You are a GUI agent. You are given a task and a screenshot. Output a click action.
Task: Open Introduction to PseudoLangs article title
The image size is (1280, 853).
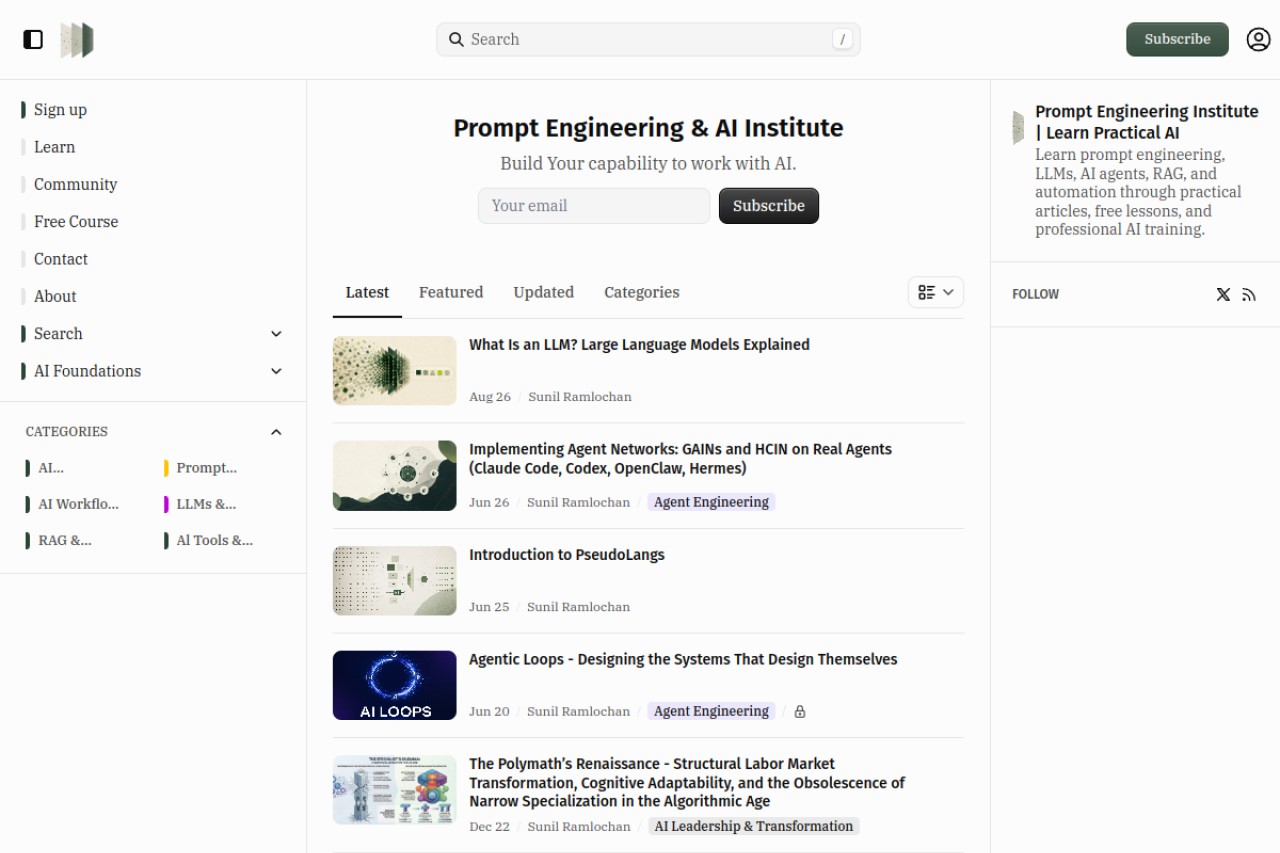pyautogui.click(x=567, y=555)
